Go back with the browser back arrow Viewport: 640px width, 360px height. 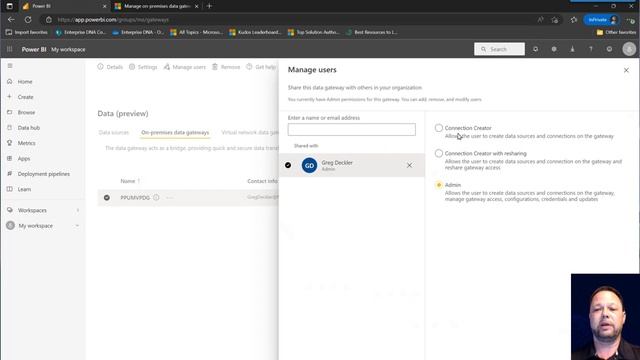pos(11,20)
